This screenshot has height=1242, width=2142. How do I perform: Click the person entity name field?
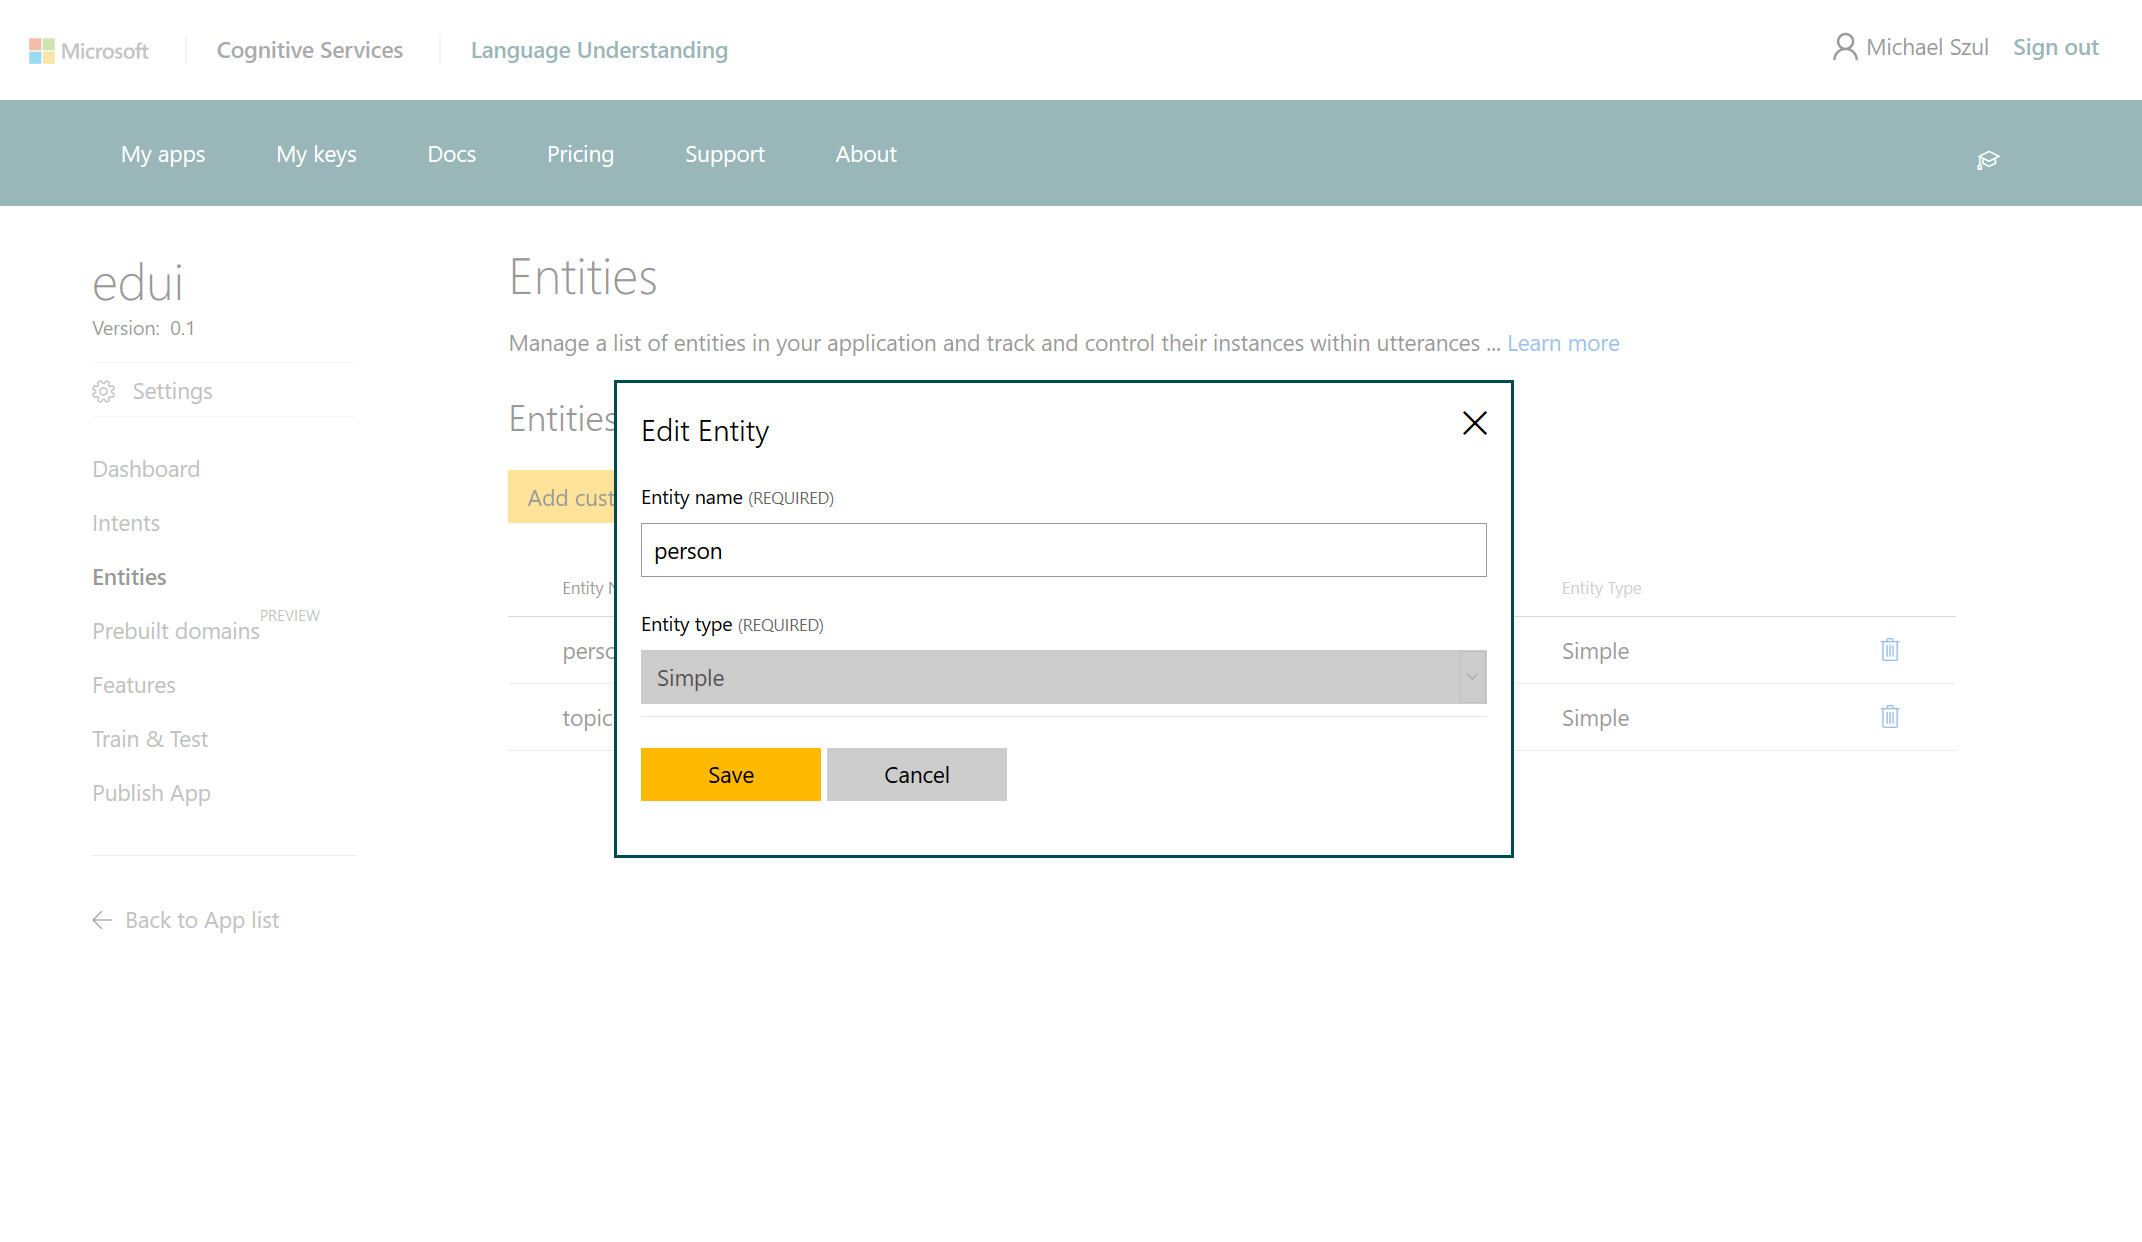click(1061, 549)
